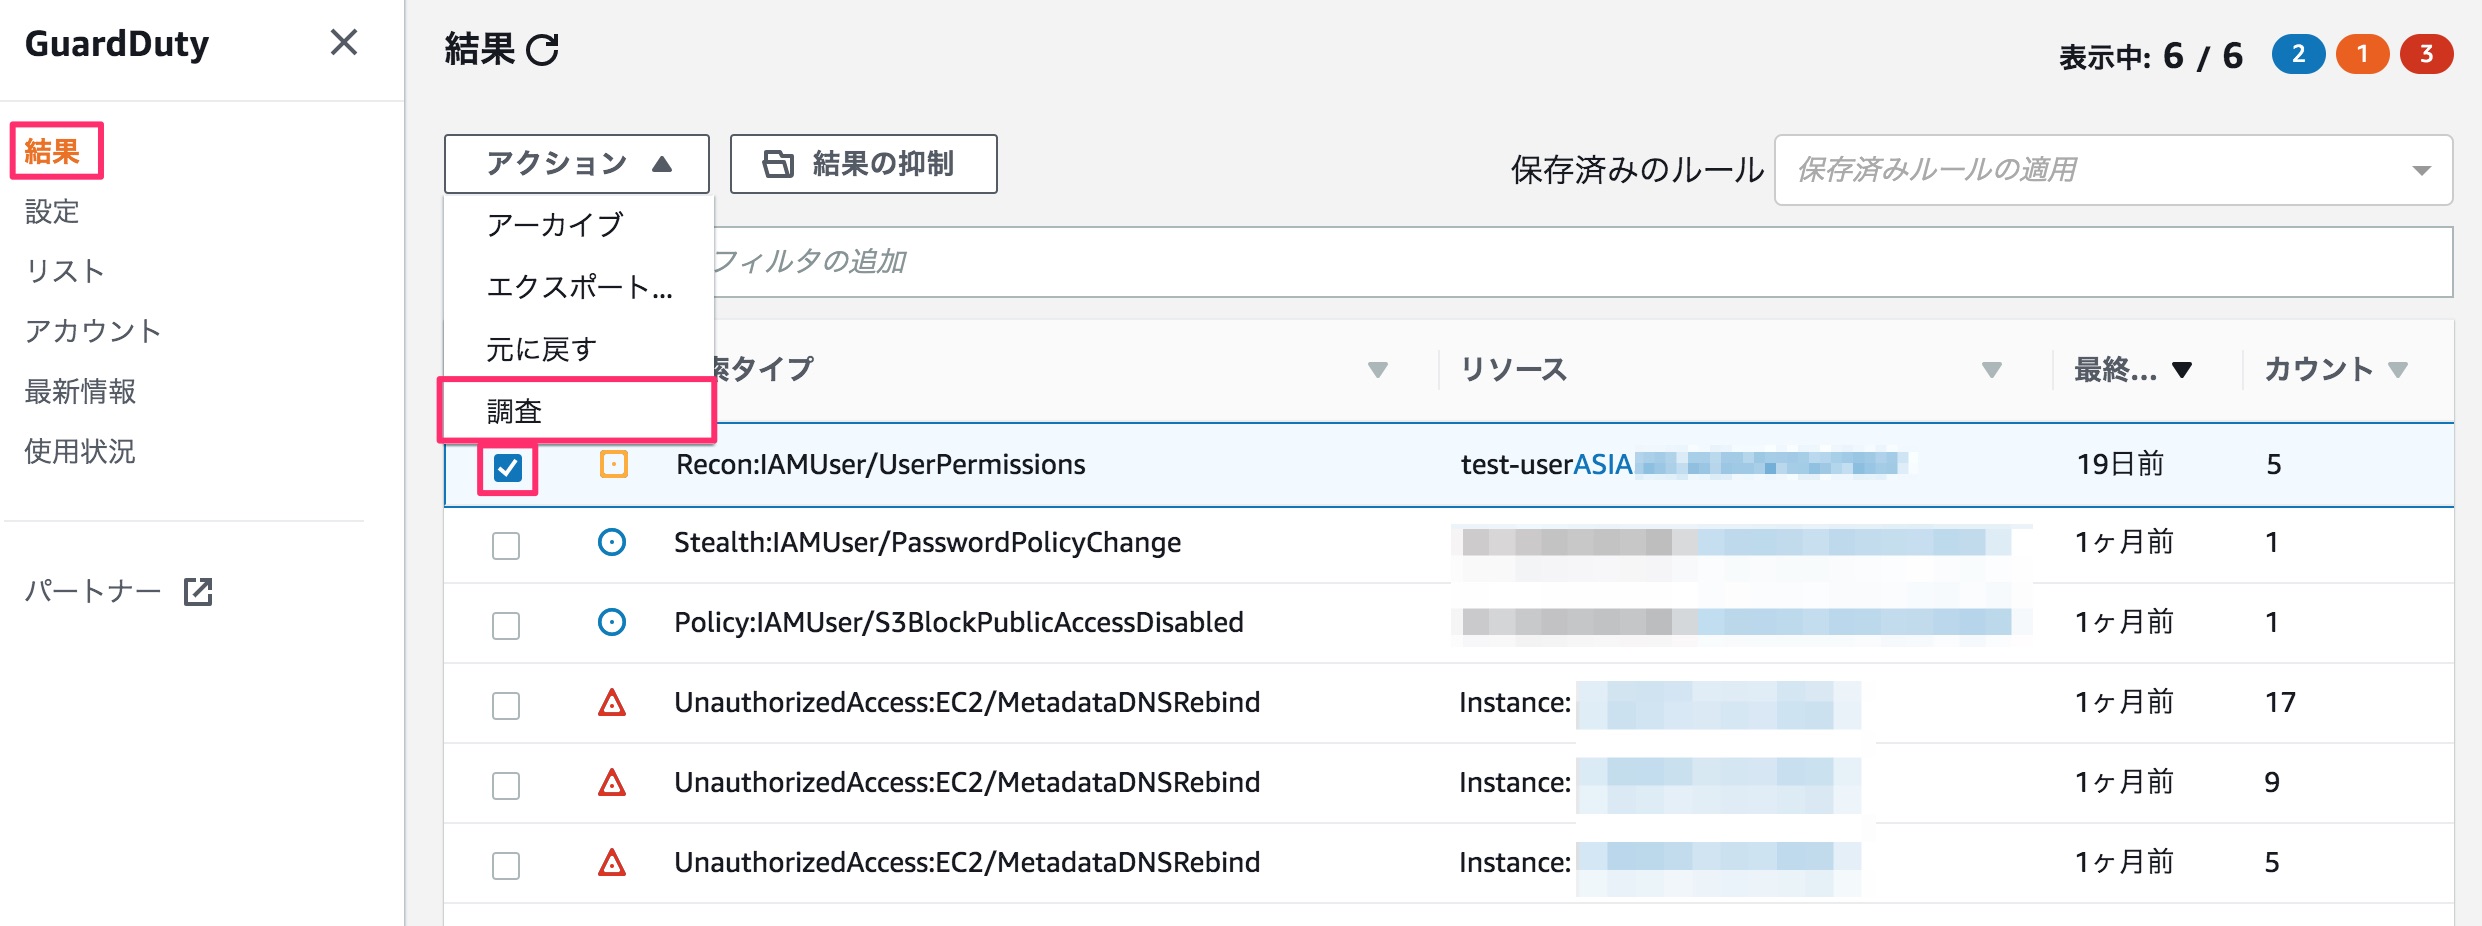
Task: Click the orange severity count badge showing 1
Action: (x=2362, y=54)
